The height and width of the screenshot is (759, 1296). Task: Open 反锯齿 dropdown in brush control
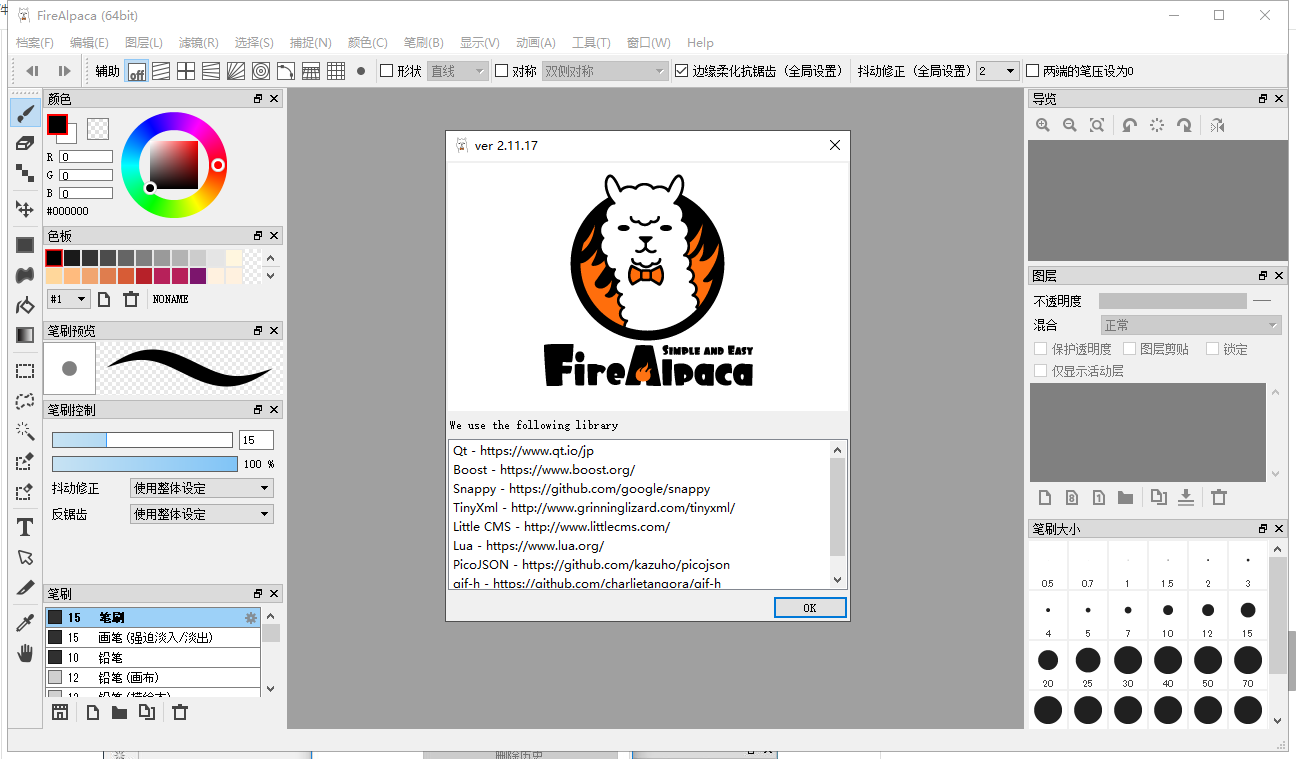(202, 514)
